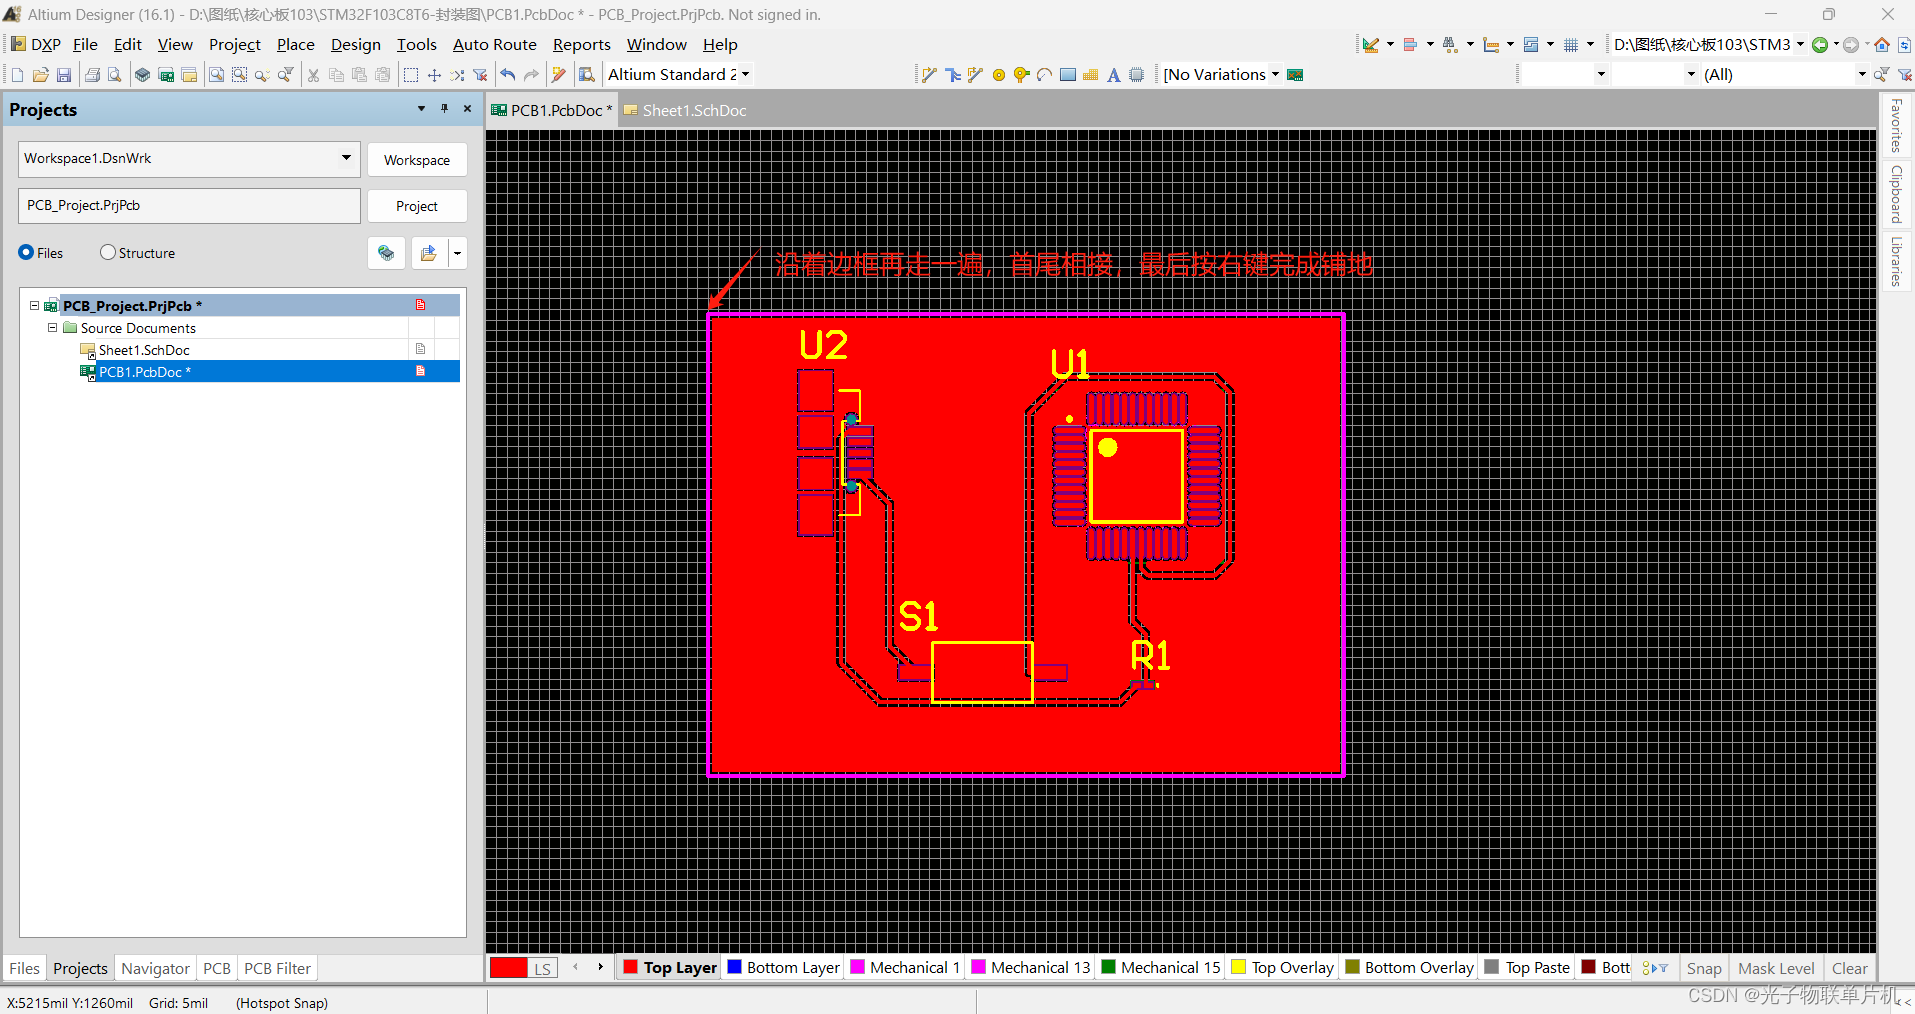Select the Place Fill rectangle icon
The image size is (1915, 1014).
click(1068, 75)
